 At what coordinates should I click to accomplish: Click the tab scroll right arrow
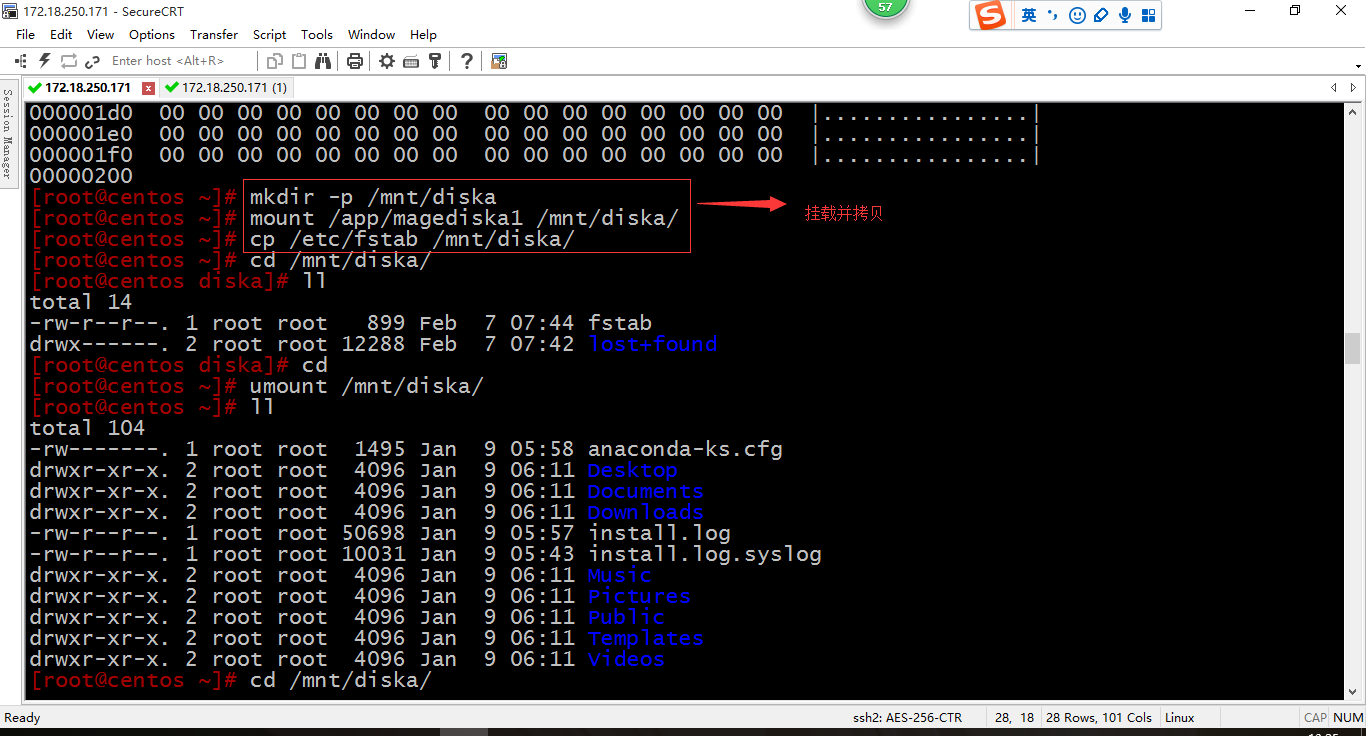pyautogui.click(x=1354, y=88)
